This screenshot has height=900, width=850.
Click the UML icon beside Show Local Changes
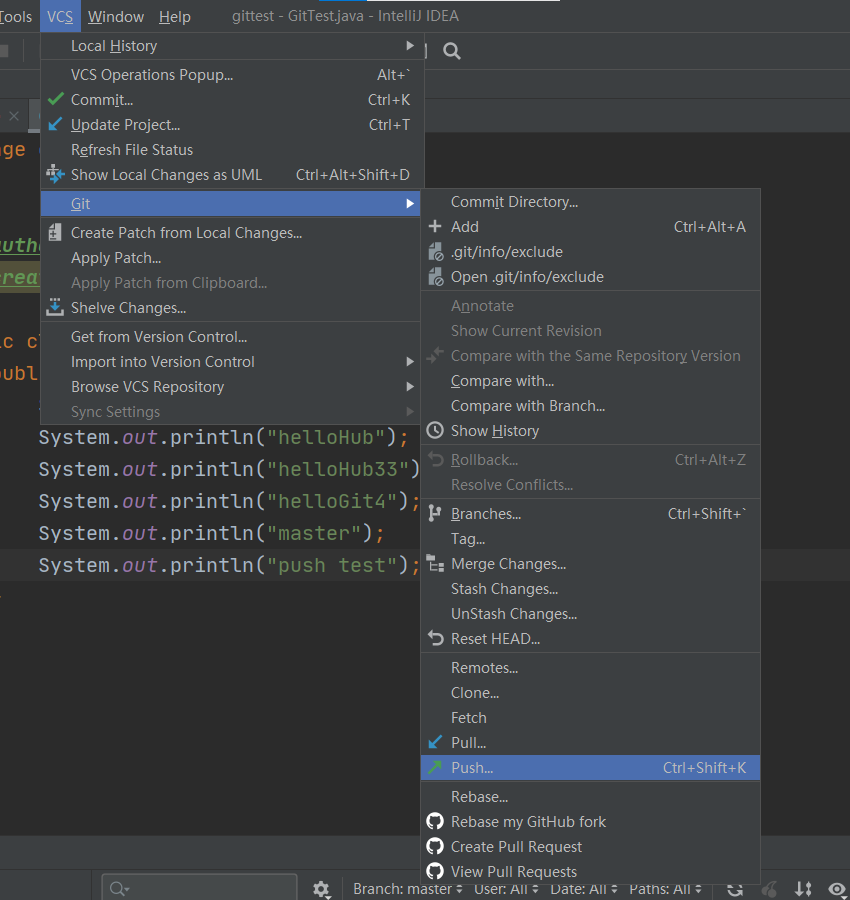[55, 174]
